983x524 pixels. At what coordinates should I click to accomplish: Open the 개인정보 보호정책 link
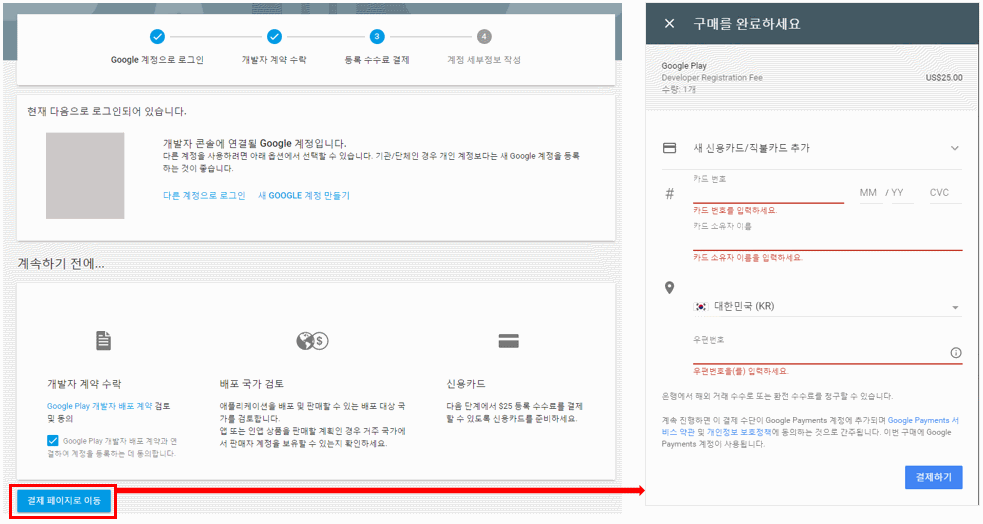click(739, 432)
